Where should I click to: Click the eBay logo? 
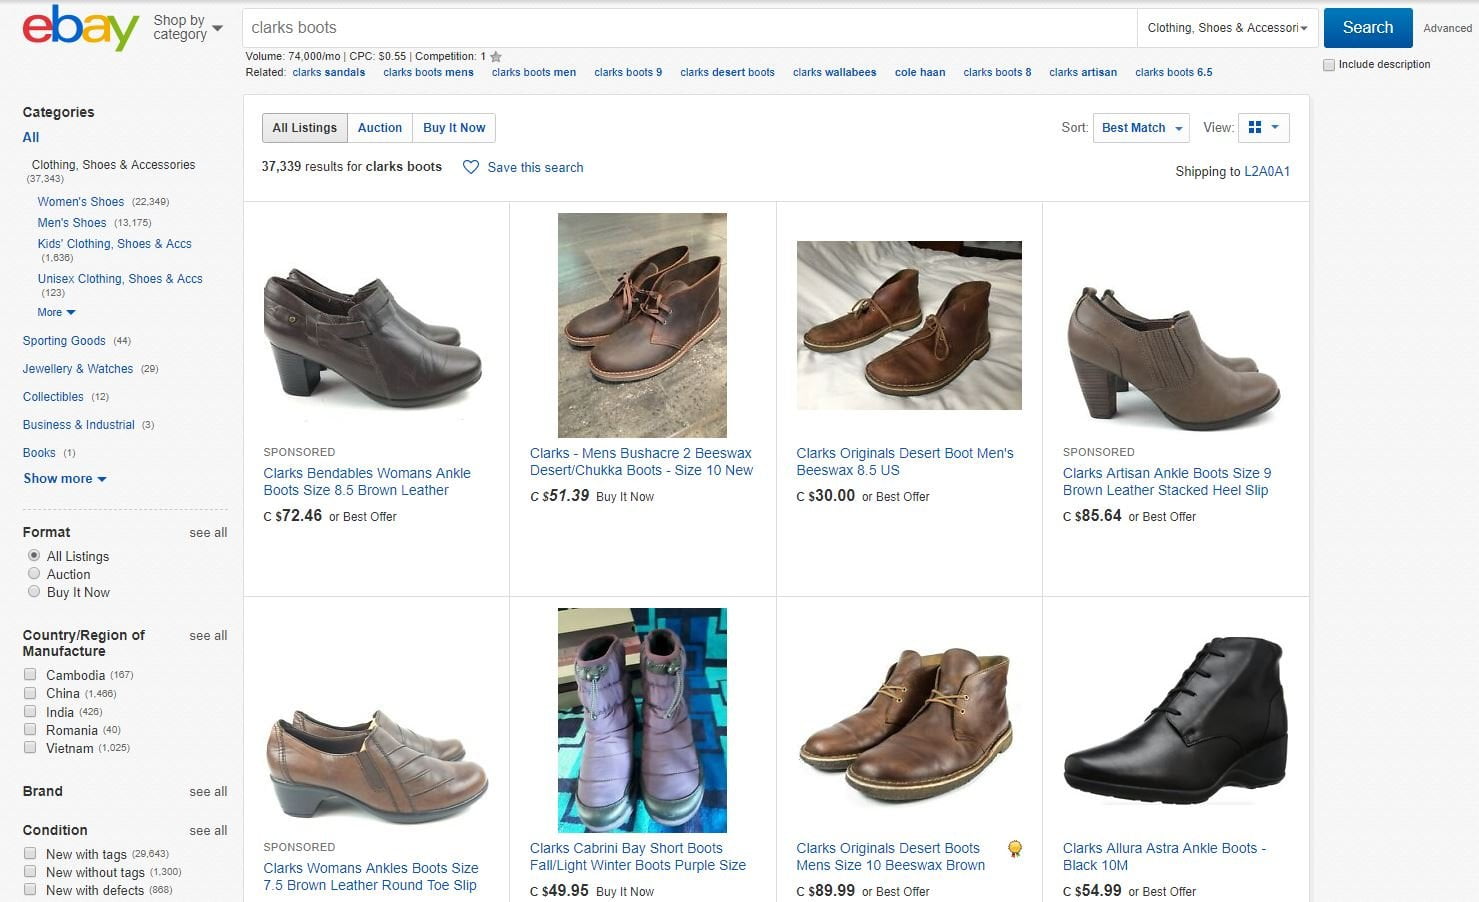click(x=80, y=28)
